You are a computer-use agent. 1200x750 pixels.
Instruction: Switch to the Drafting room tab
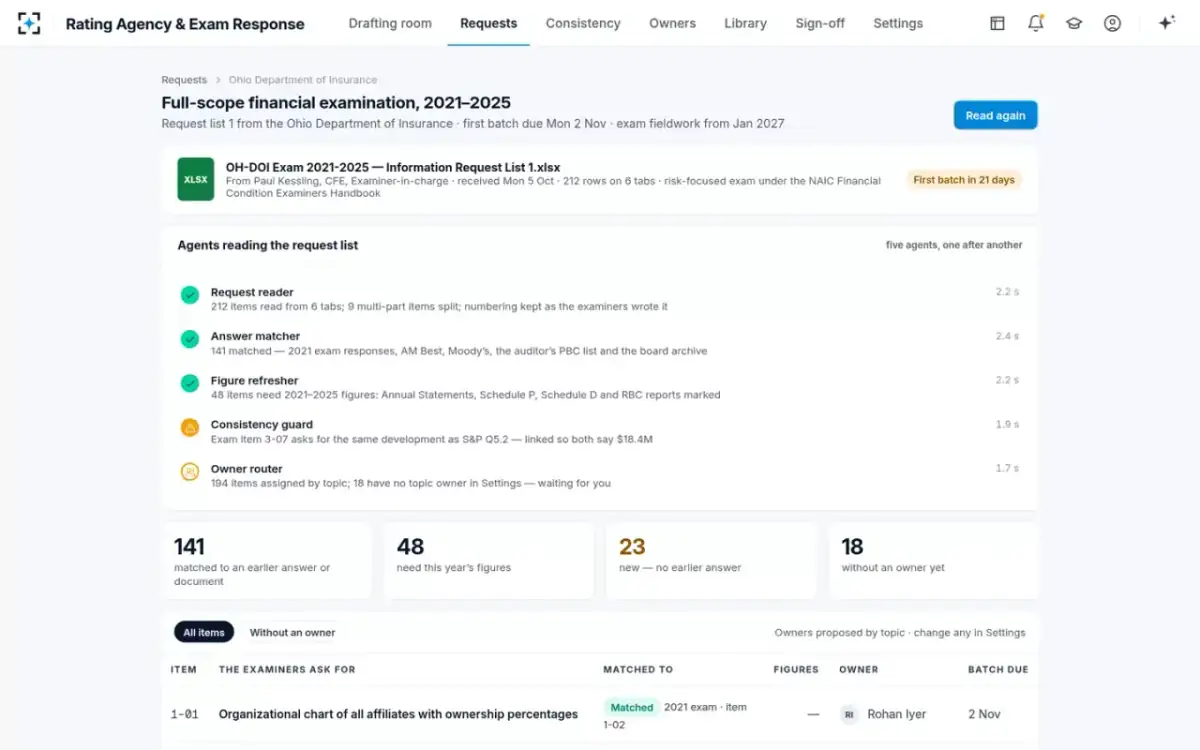pyautogui.click(x=390, y=23)
